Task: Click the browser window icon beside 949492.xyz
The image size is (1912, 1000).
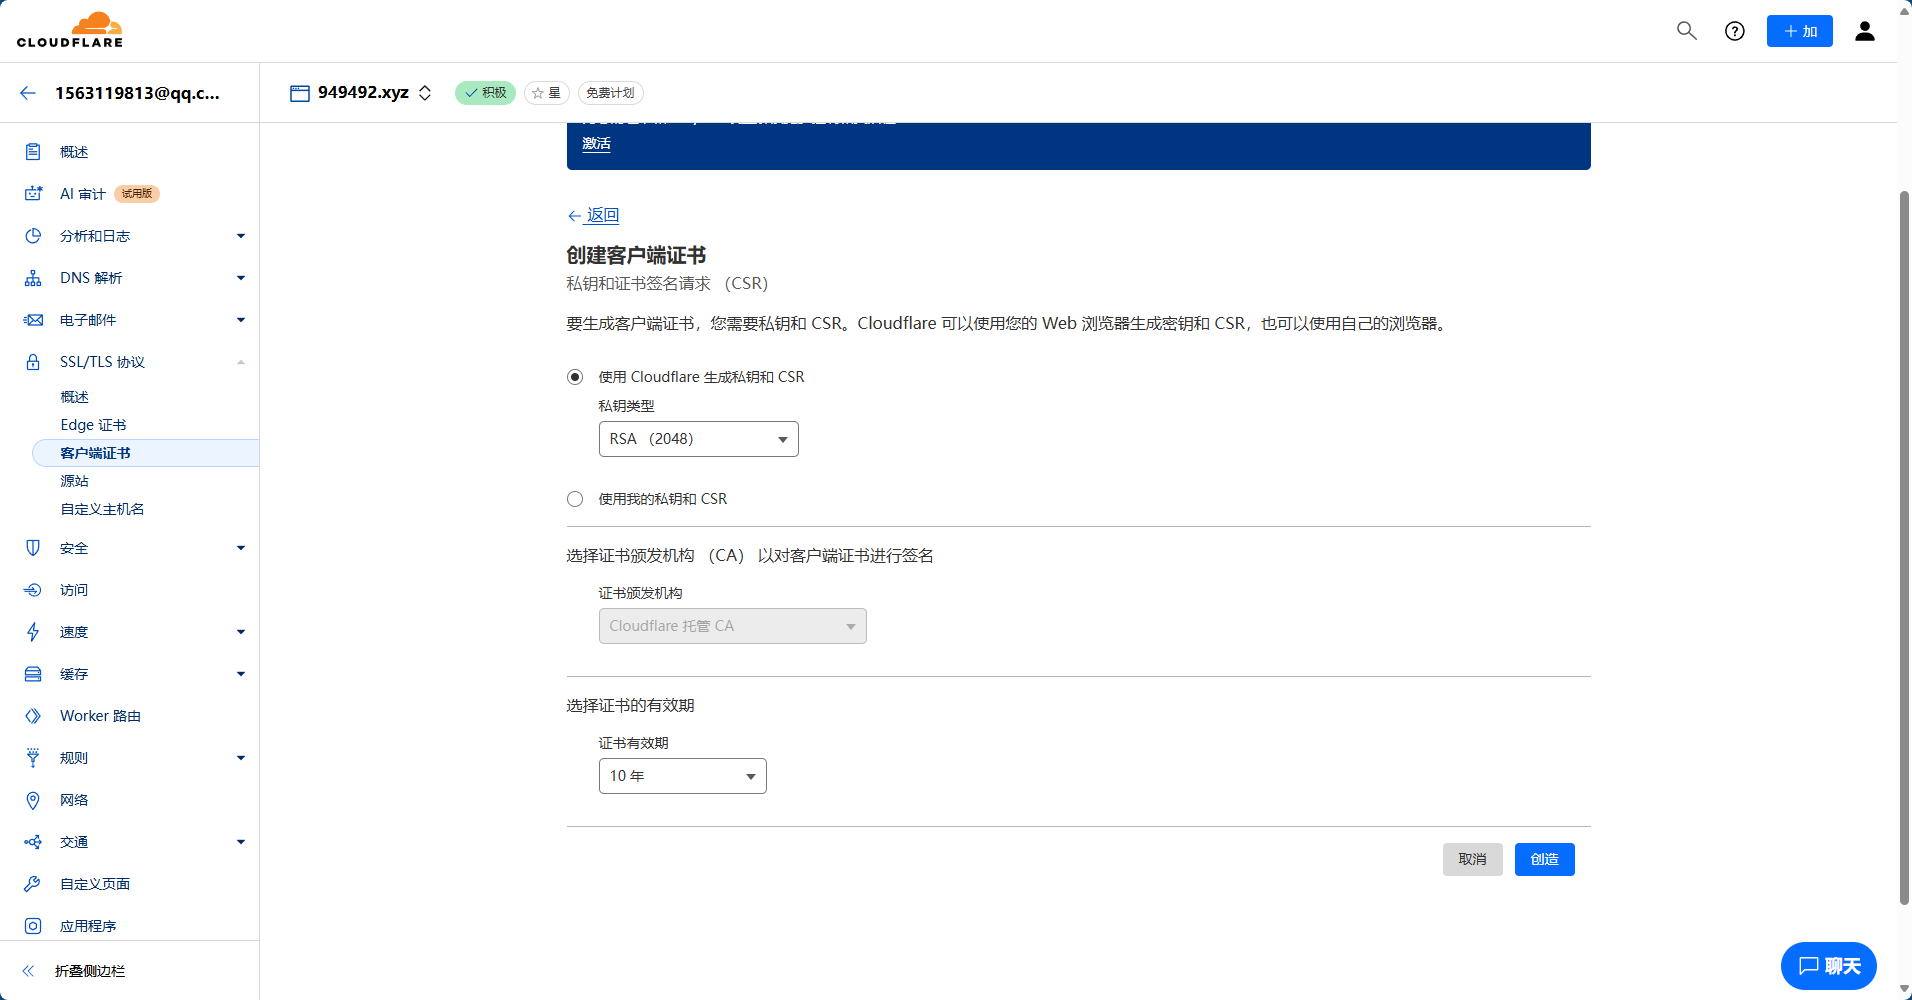Action: (300, 93)
